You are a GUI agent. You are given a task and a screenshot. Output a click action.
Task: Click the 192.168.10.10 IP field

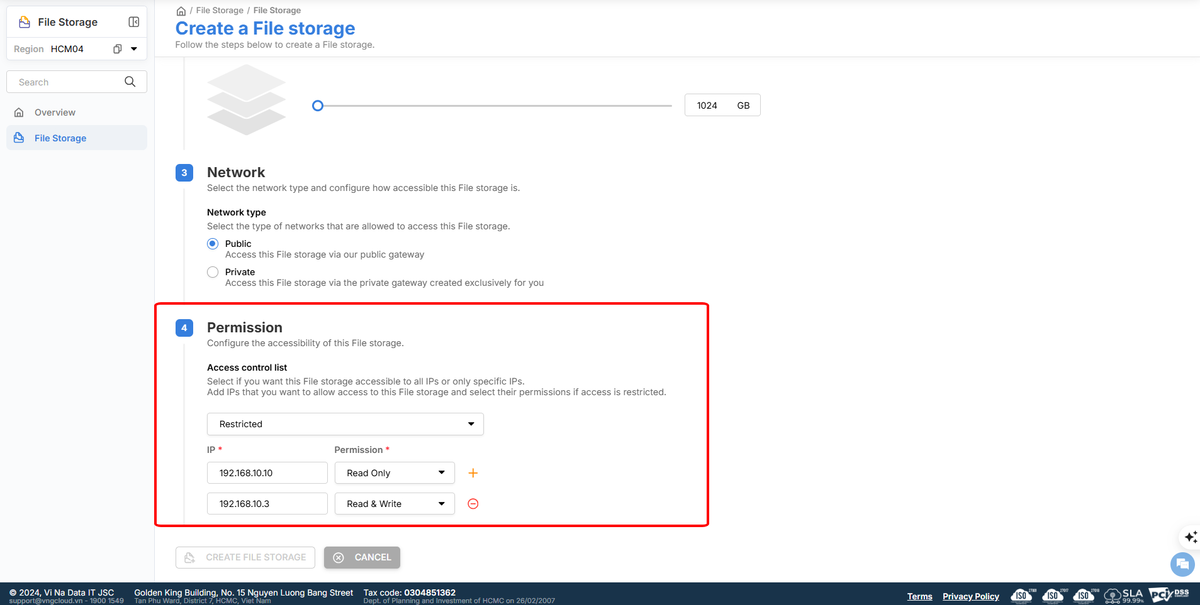click(x=267, y=473)
